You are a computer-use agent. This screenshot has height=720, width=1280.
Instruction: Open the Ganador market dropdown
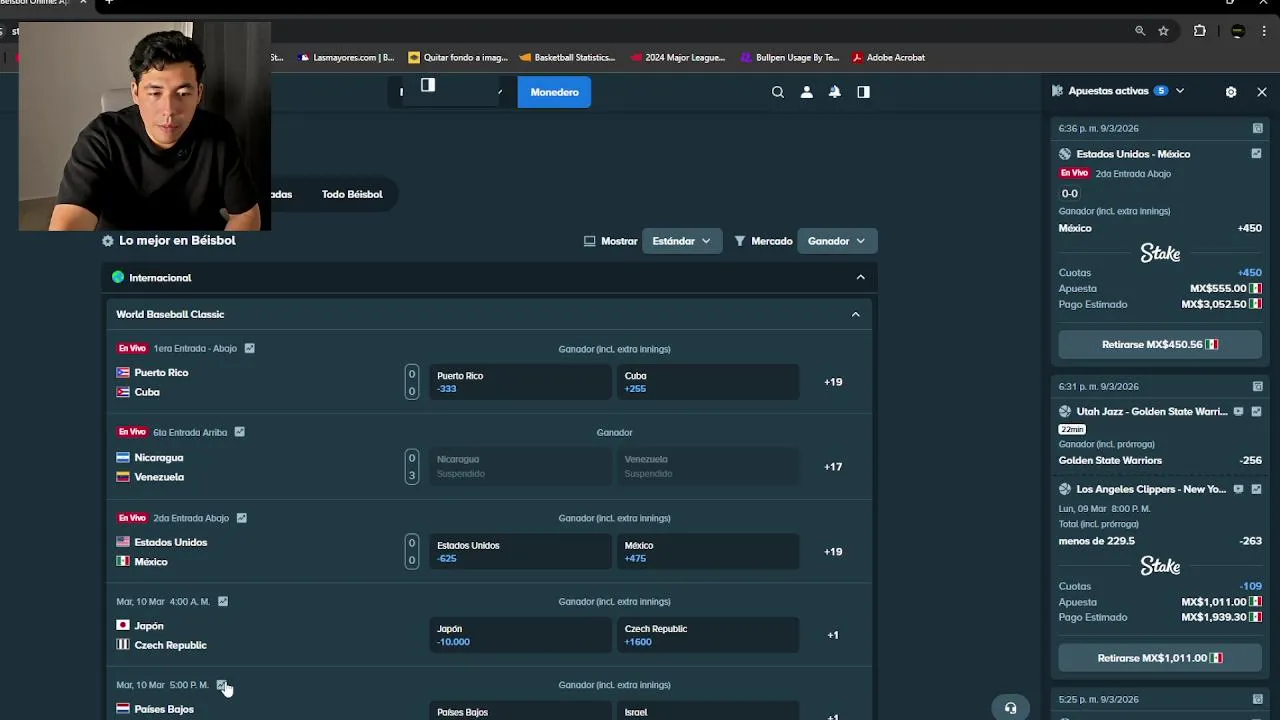click(x=837, y=241)
